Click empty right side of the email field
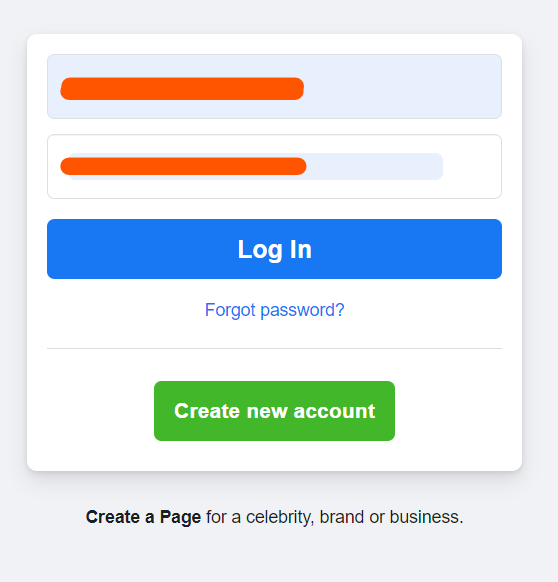Viewport: 558px width, 582px height. [x=403, y=86]
